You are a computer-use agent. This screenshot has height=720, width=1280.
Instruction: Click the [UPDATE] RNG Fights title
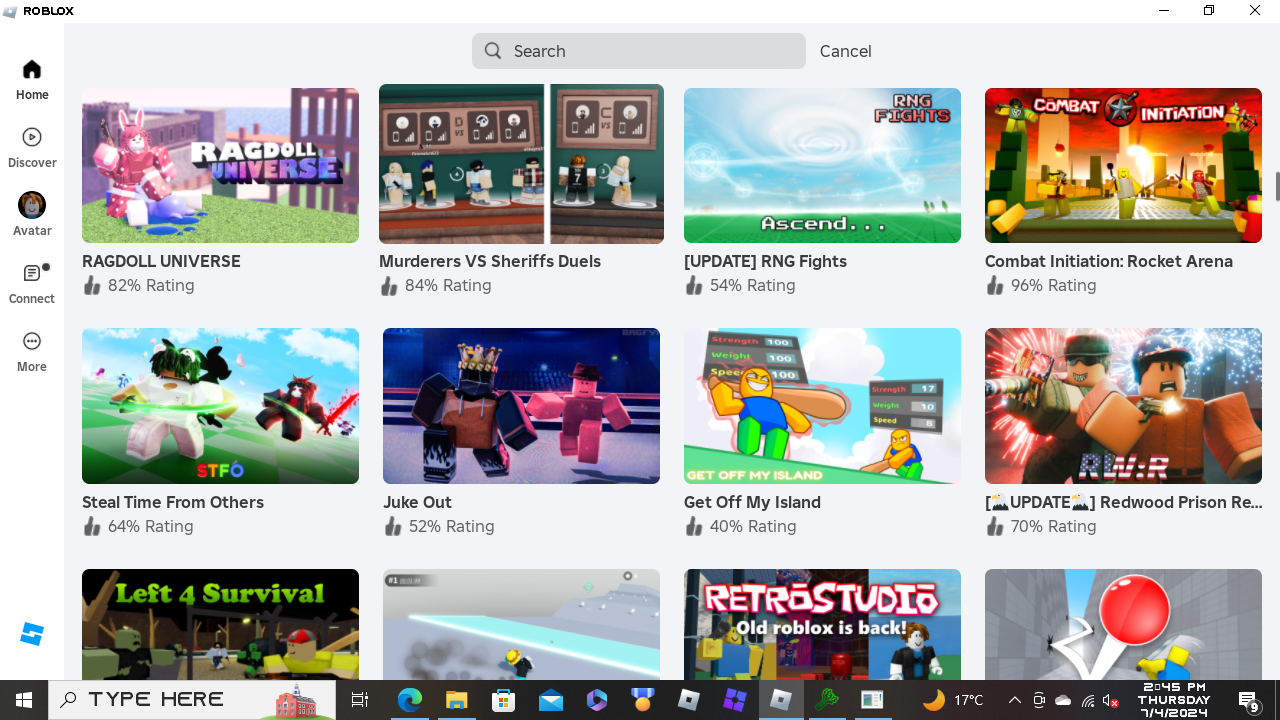[x=765, y=261]
